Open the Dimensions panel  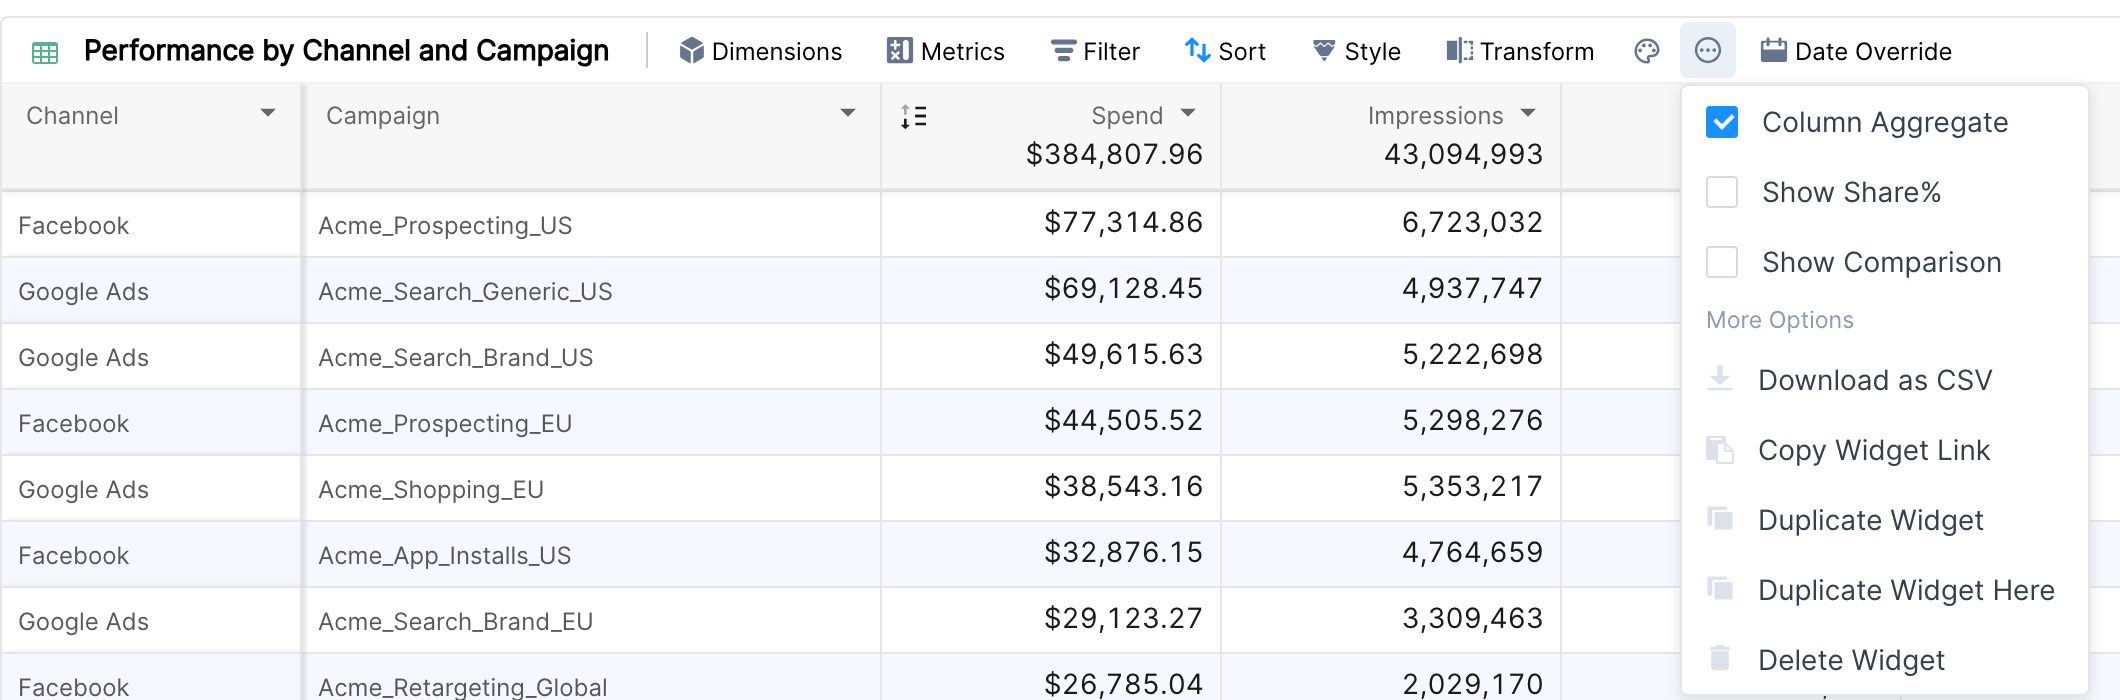pyautogui.click(x=760, y=51)
